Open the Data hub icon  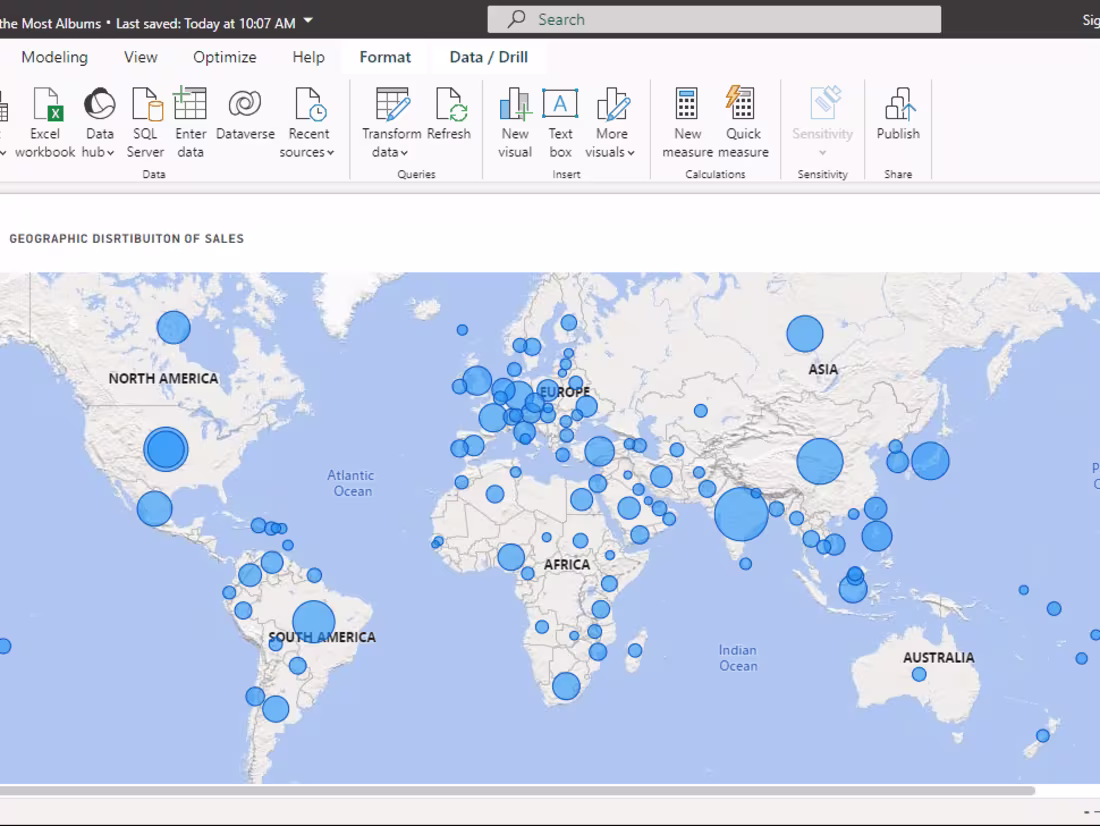click(100, 105)
